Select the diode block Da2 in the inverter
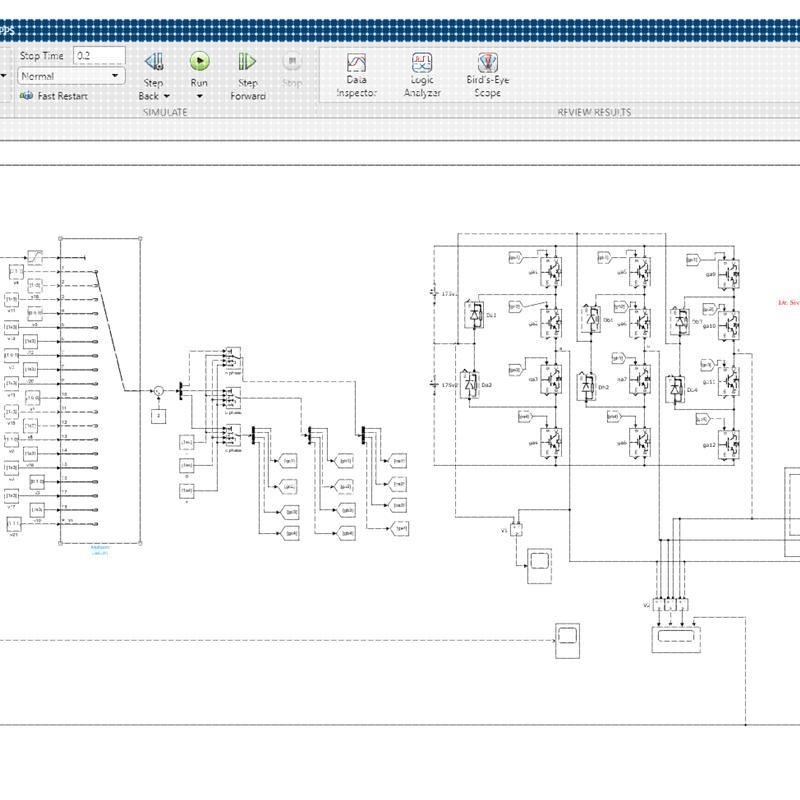The image size is (800, 800). 471,385
